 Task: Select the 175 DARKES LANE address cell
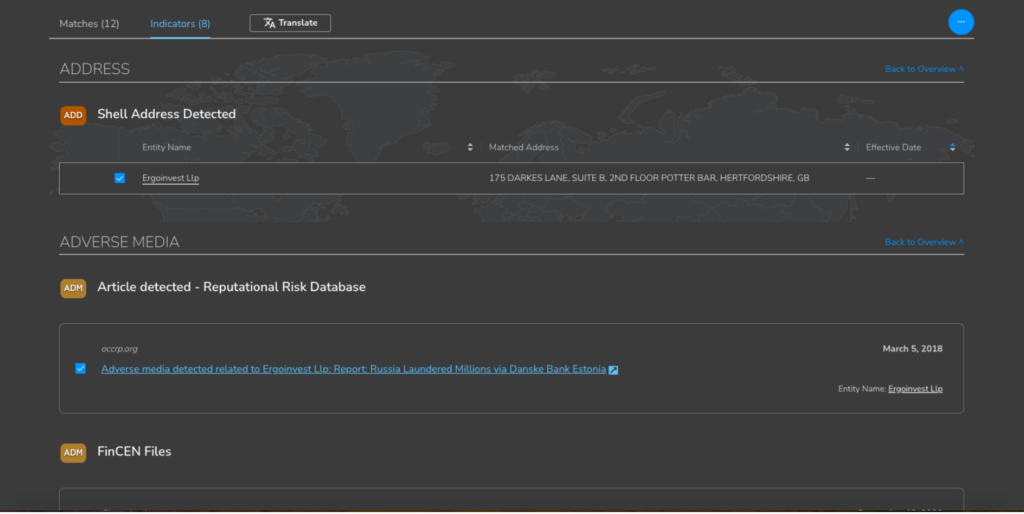(649, 178)
